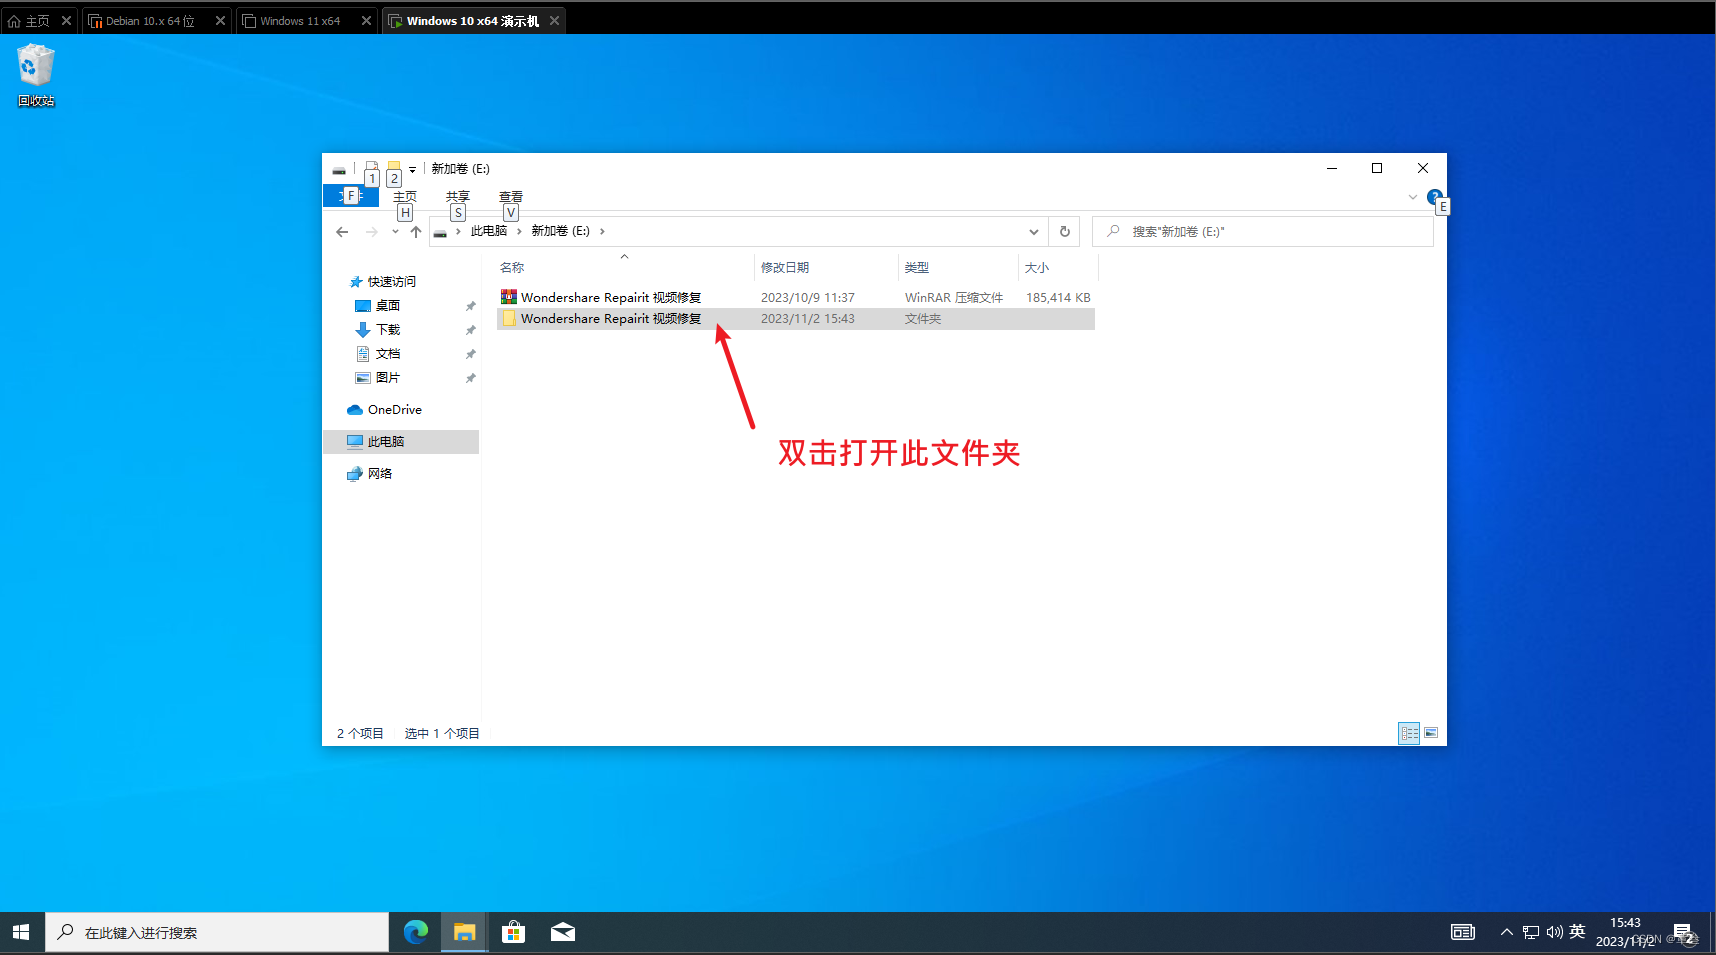Viewport: 1716px width, 955px height.
Task: Click the network tray icon
Action: pos(1531,932)
